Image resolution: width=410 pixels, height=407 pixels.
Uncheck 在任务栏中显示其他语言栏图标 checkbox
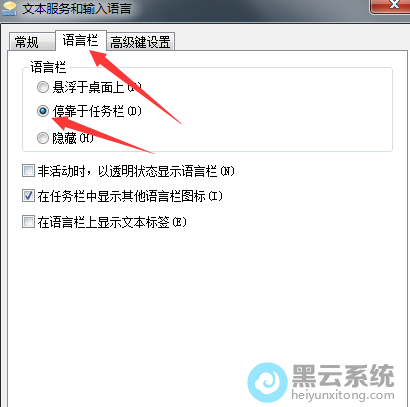(x=28, y=196)
